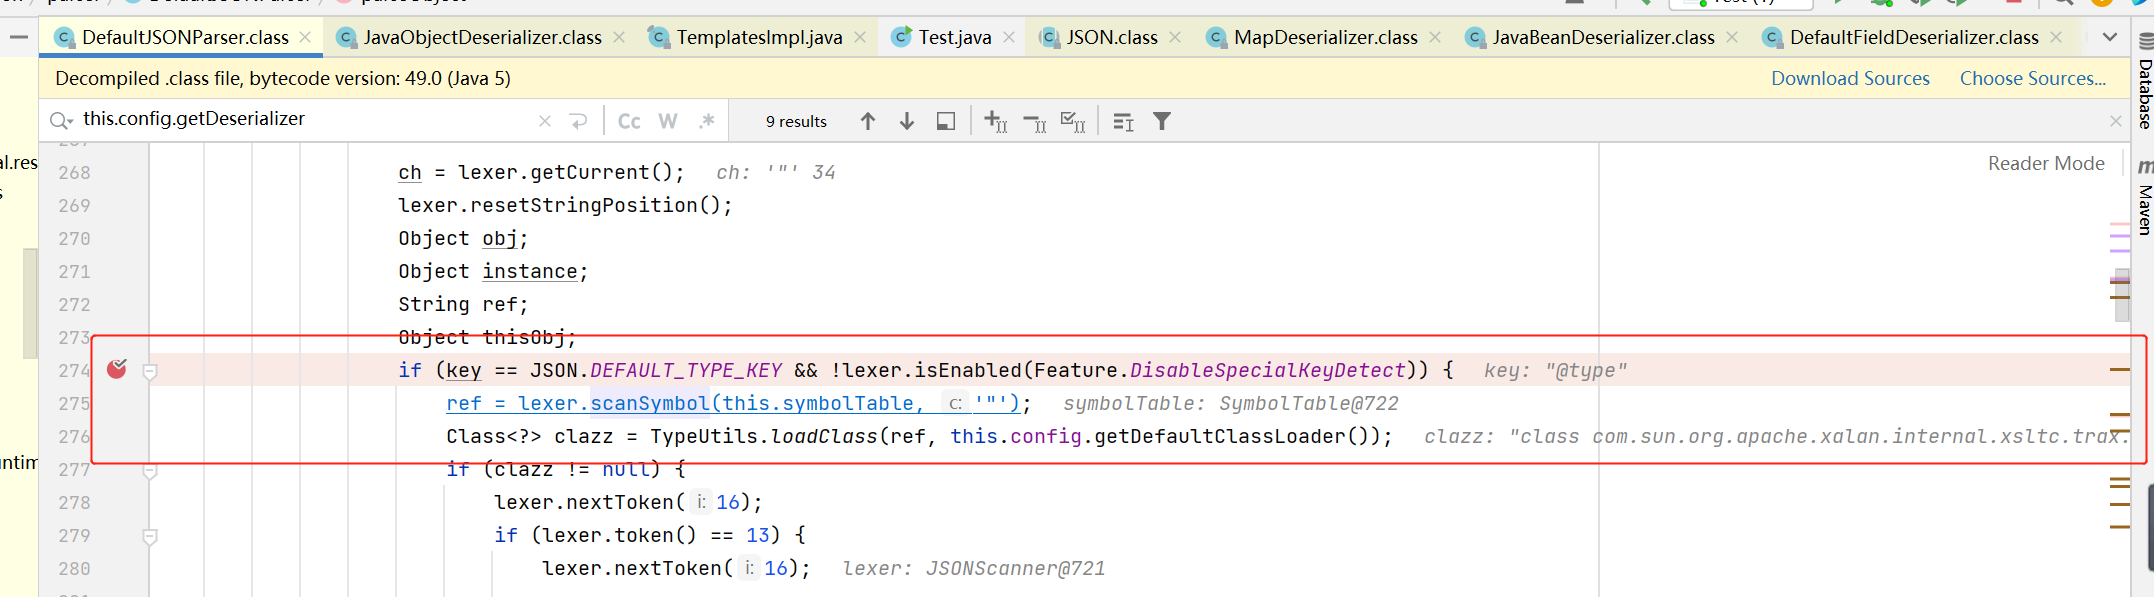The image size is (2154, 597).
Task: Click the '9 results' count label
Action: [796, 121]
